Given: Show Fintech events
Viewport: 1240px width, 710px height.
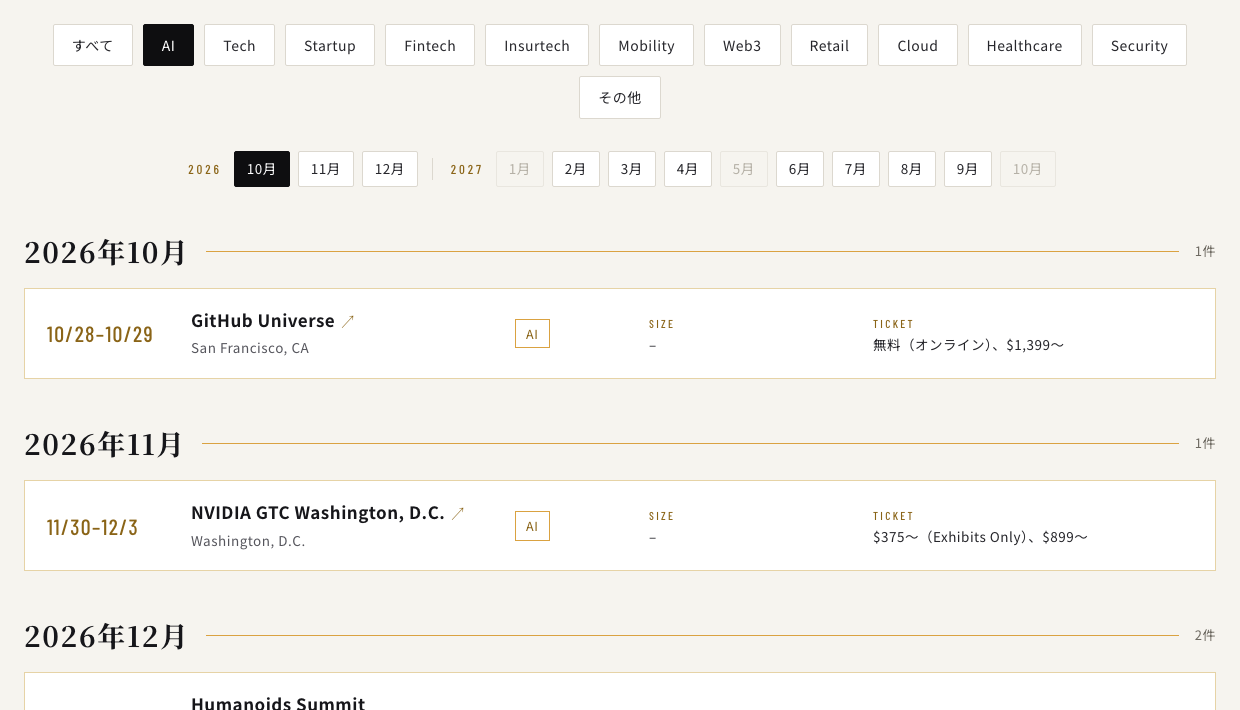Looking at the screenshot, I should coord(430,45).
